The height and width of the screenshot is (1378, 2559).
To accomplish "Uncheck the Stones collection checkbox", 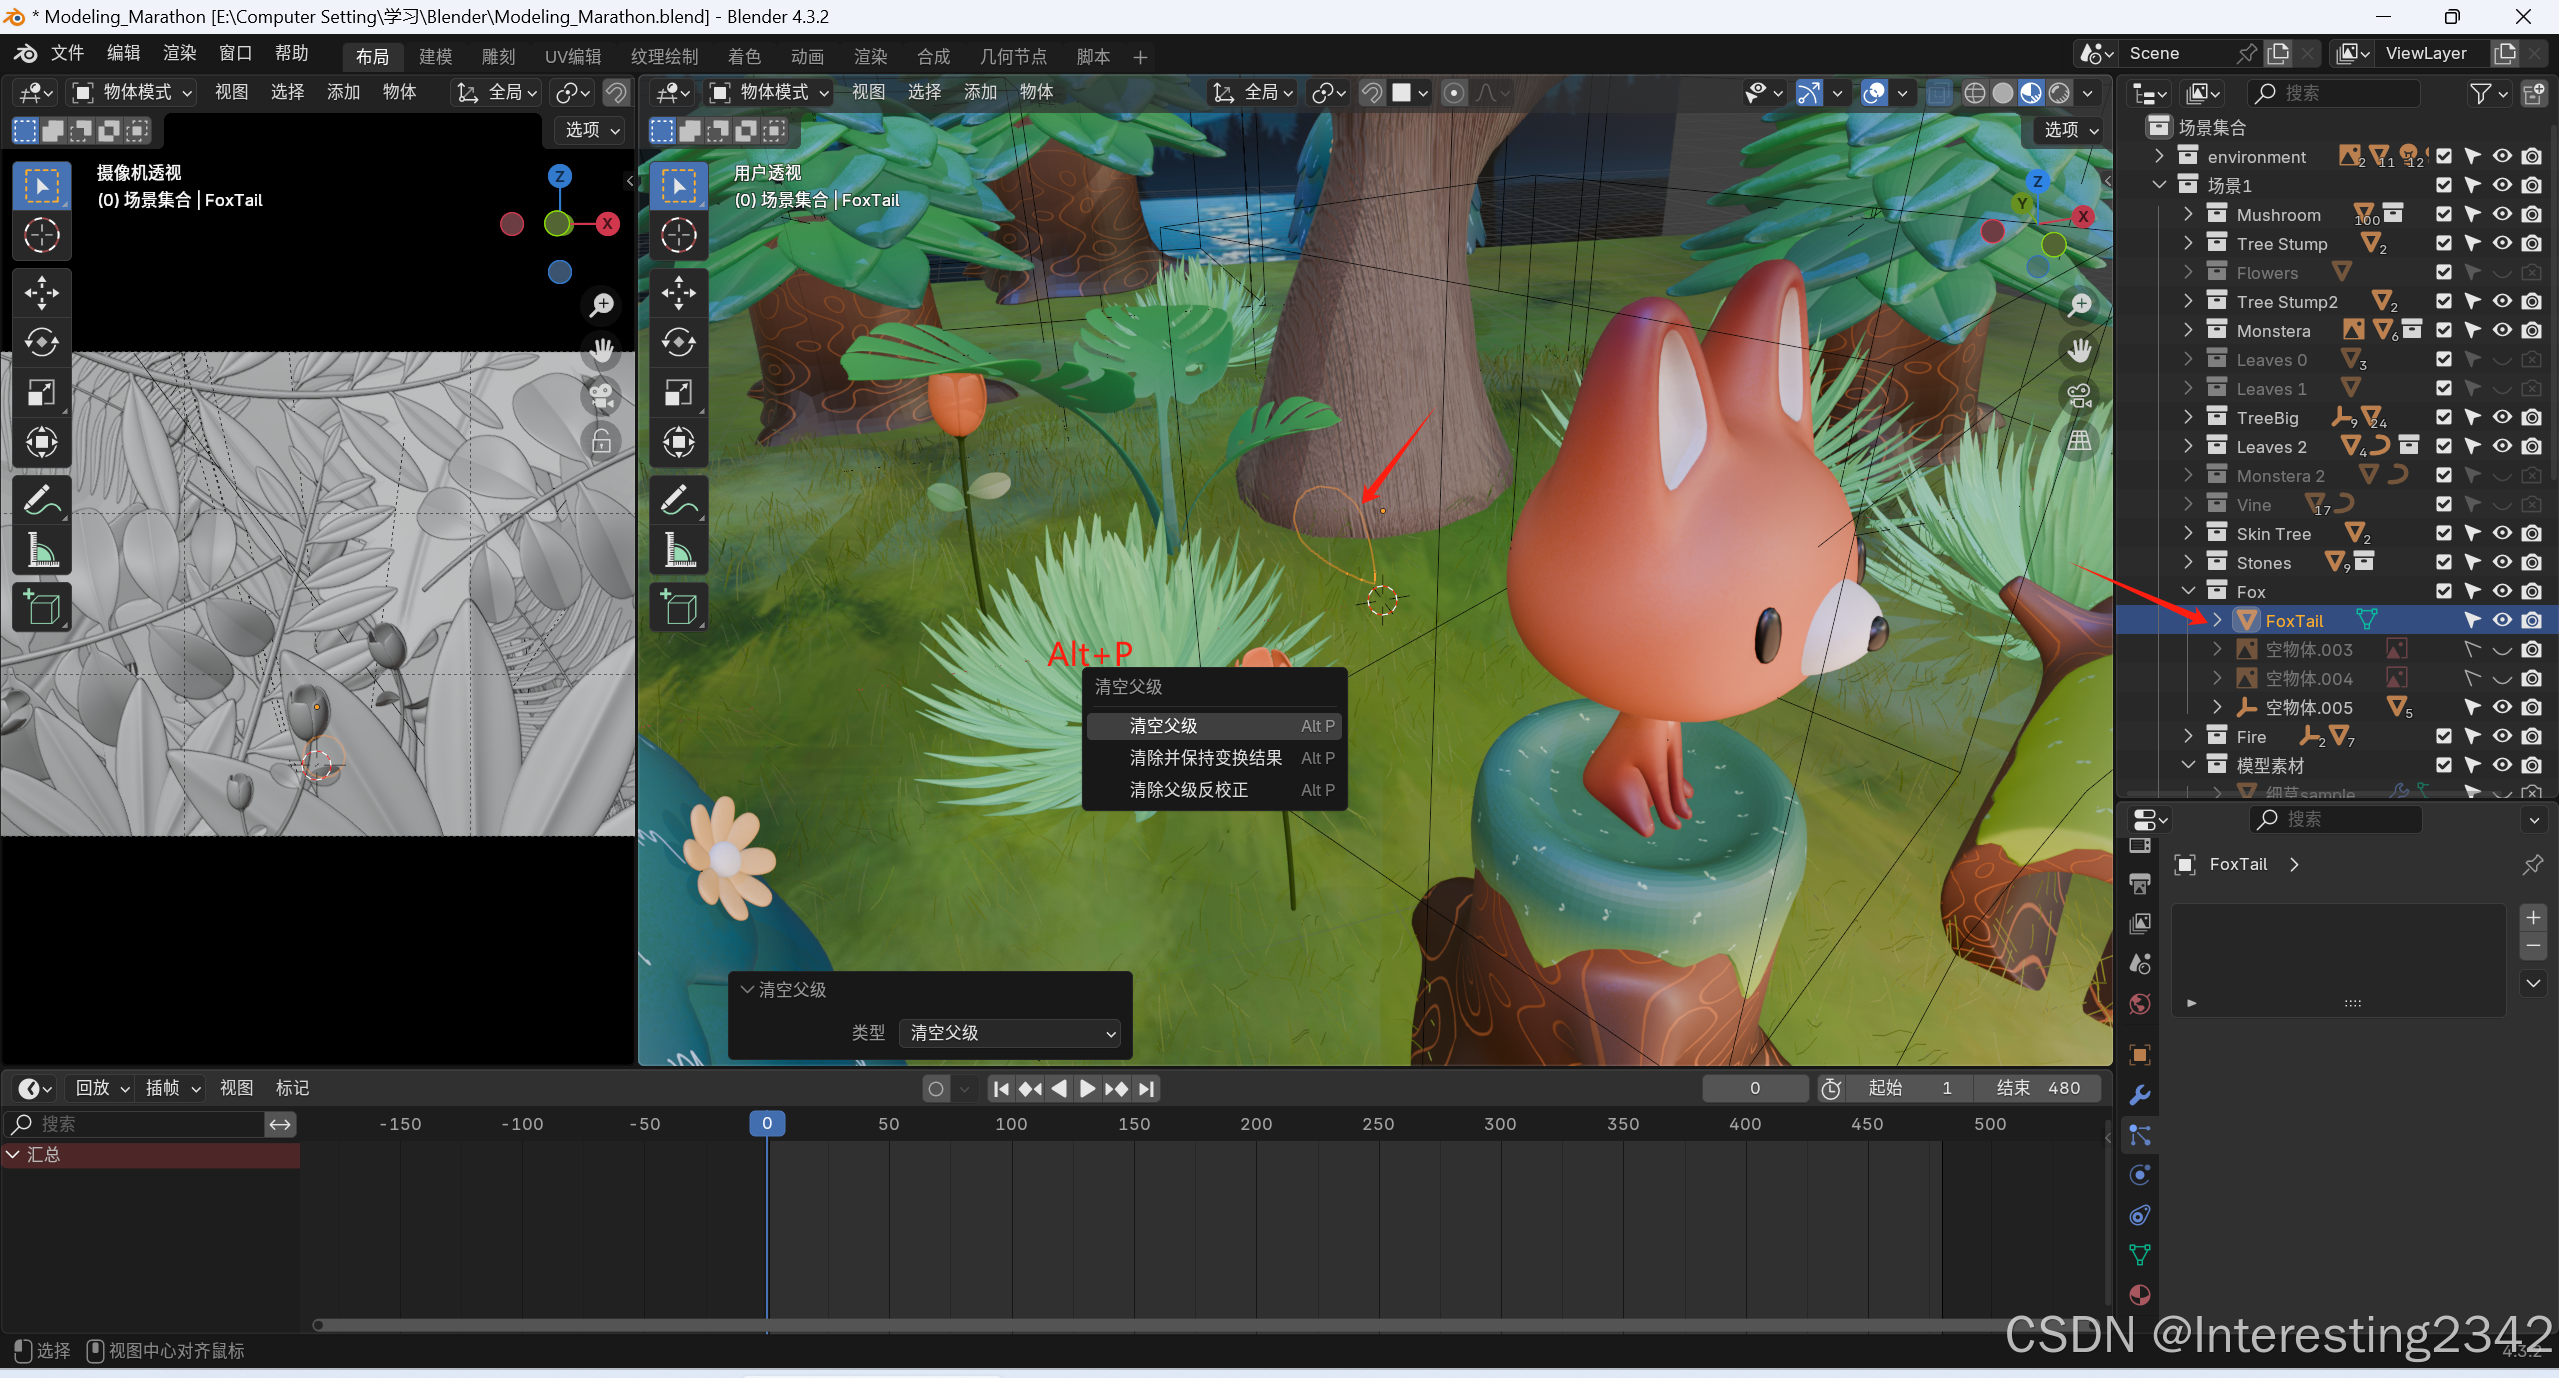I will 2443,562.
